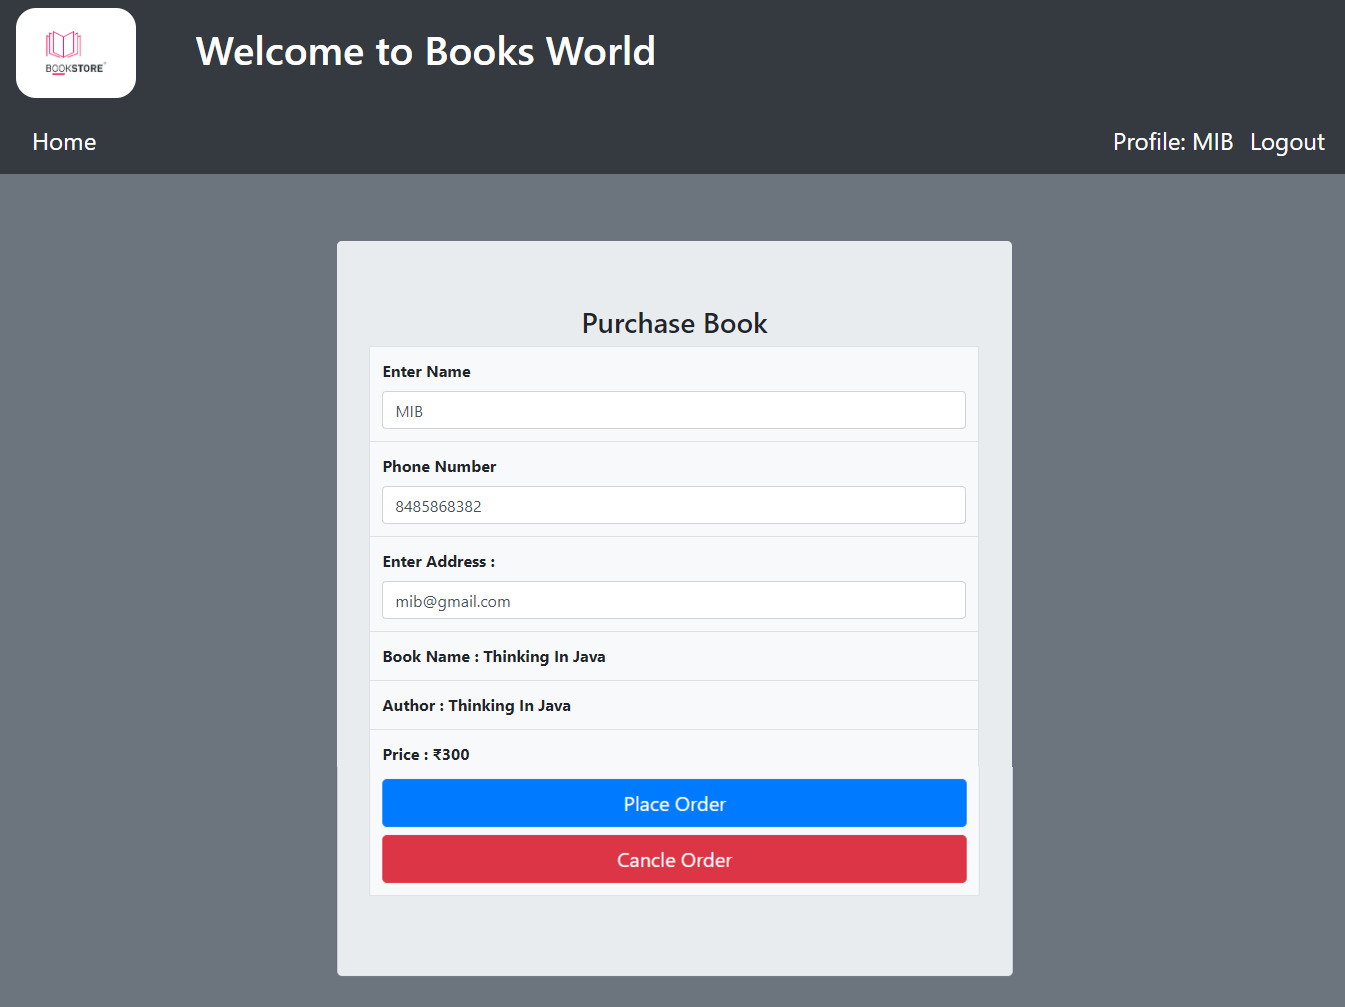The width and height of the screenshot is (1345, 1007).
Task: Click the Enter Name label
Action: tap(426, 371)
